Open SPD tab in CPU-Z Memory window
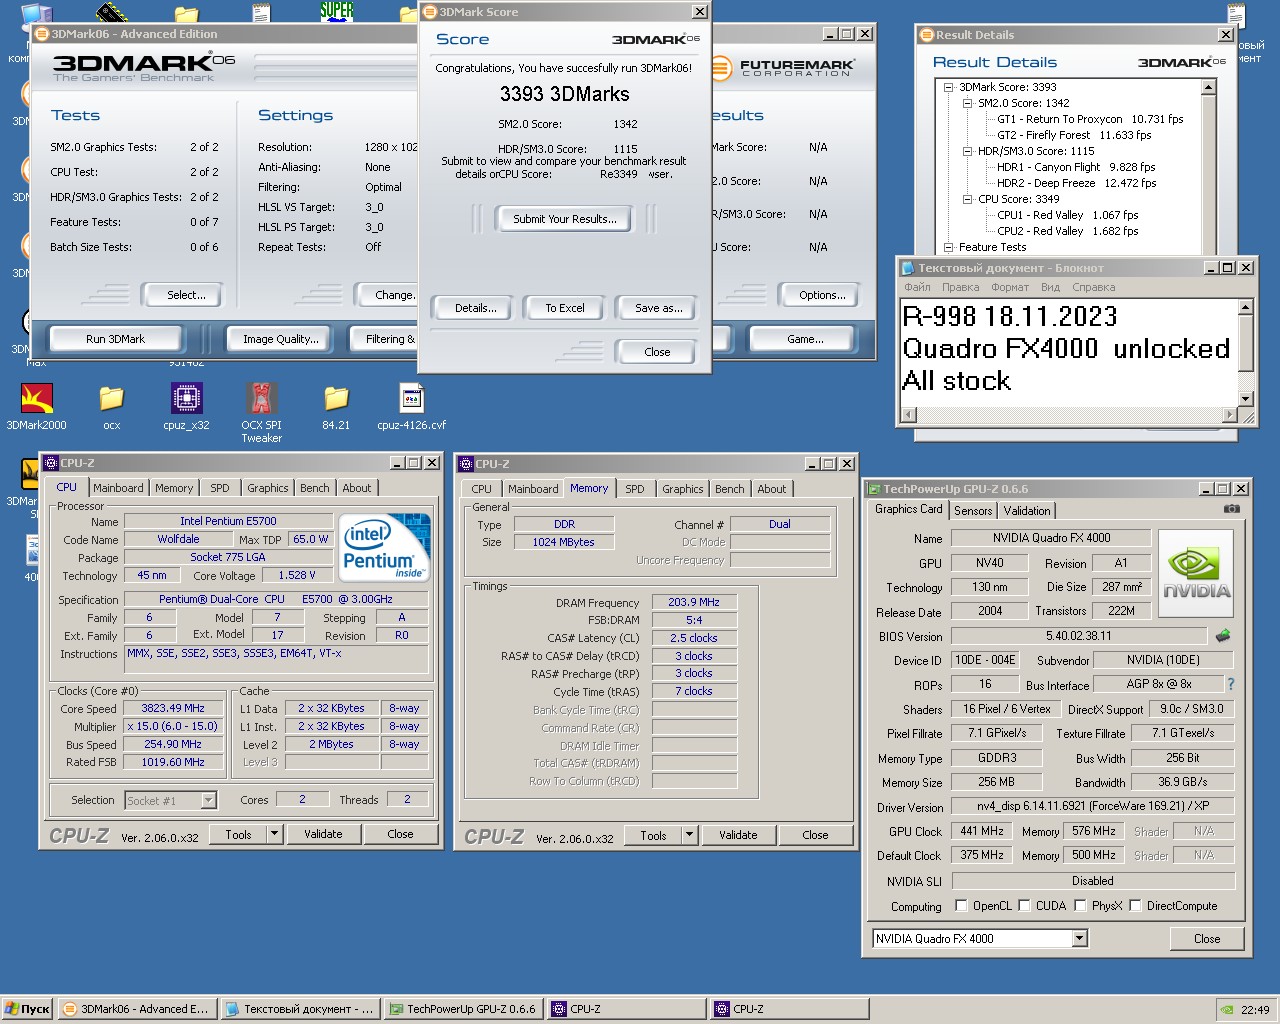This screenshot has height=1024, width=1280. tap(635, 489)
